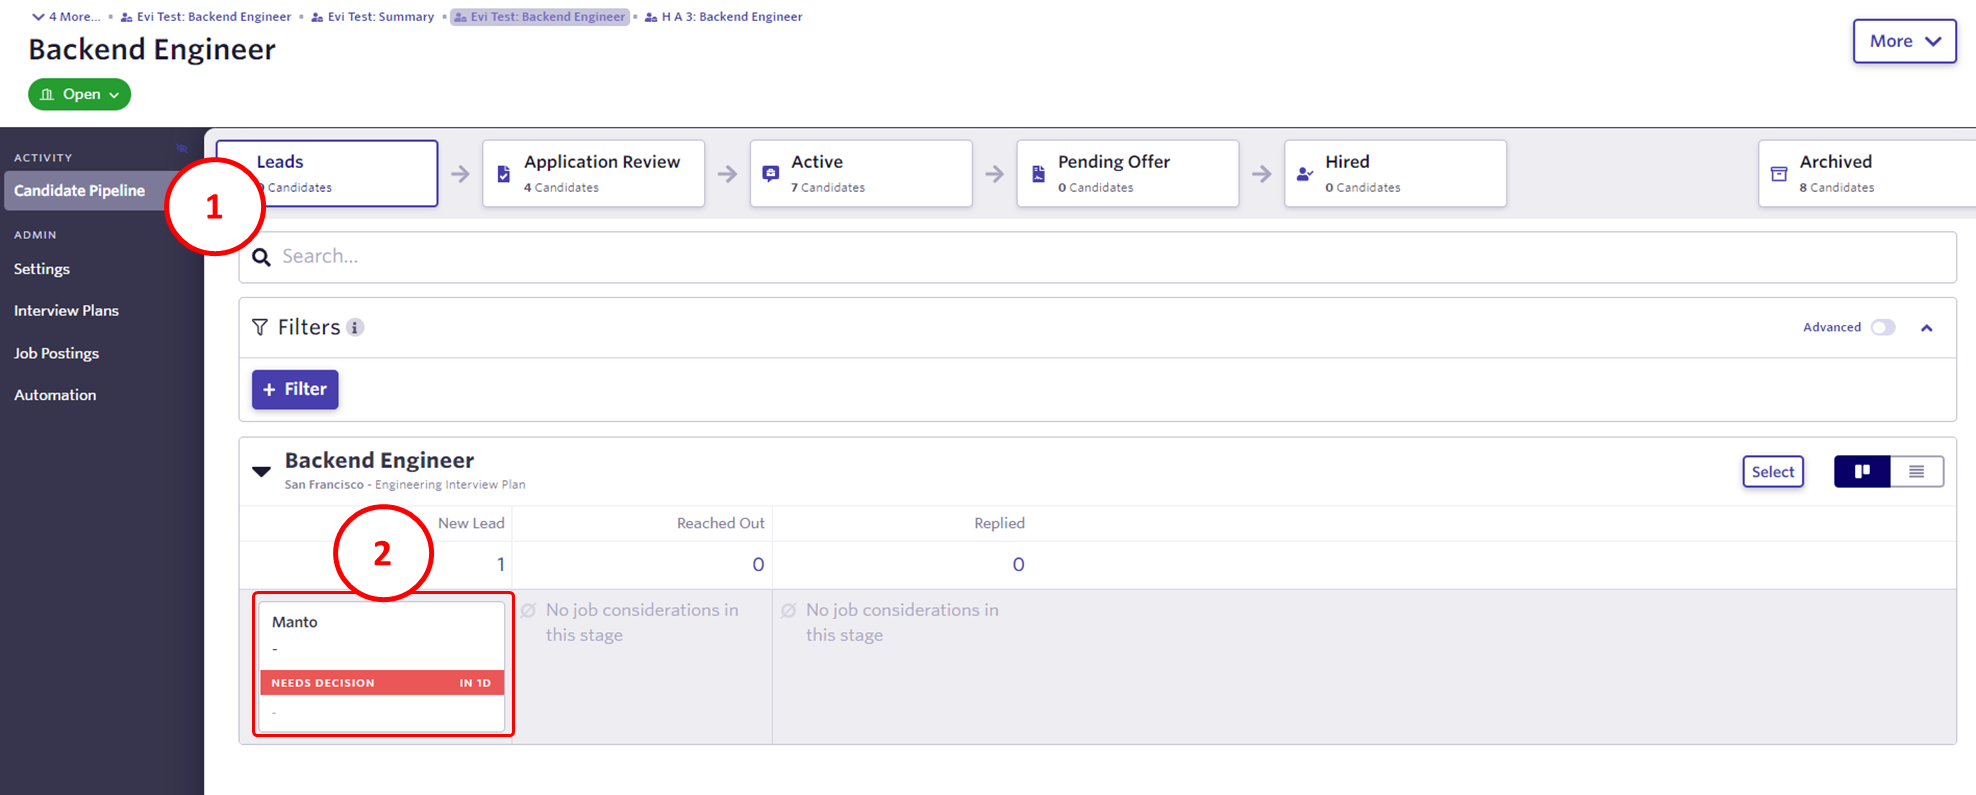
Task: Switch to the board column view icon
Action: click(1861, 472)
